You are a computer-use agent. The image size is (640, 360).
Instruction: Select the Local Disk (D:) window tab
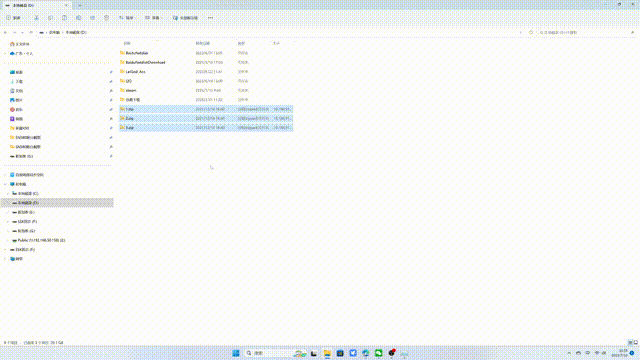36,5
